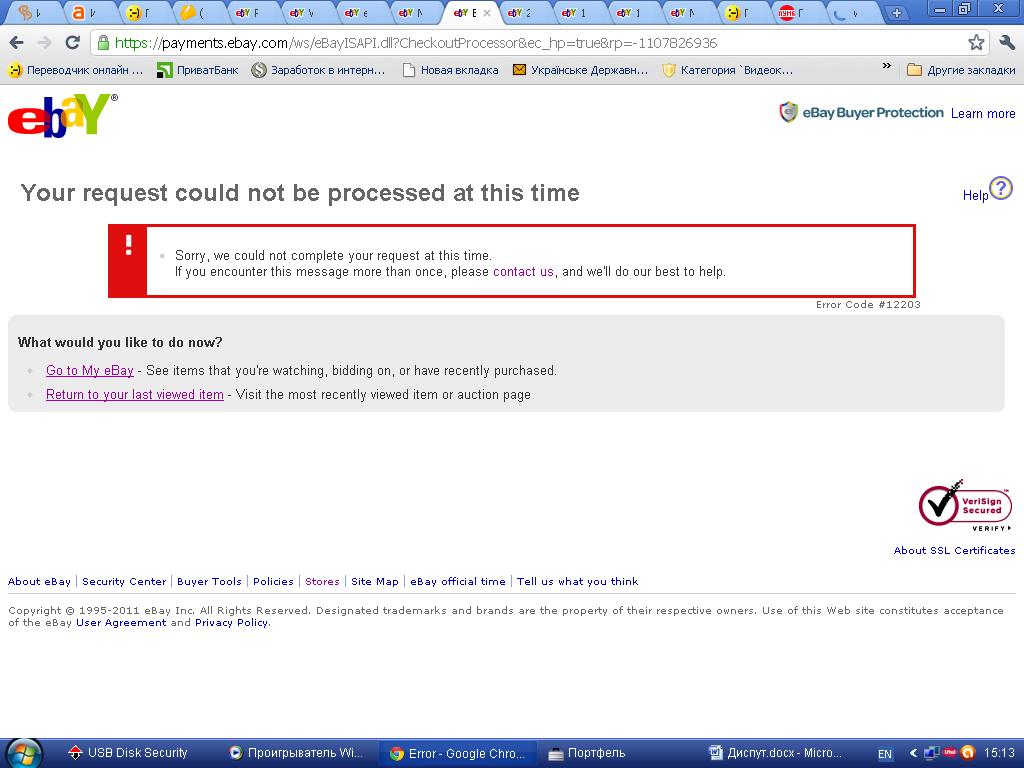The image size is (1024, 768).
Task: Click the contact us link
Action: pos(523,272)
